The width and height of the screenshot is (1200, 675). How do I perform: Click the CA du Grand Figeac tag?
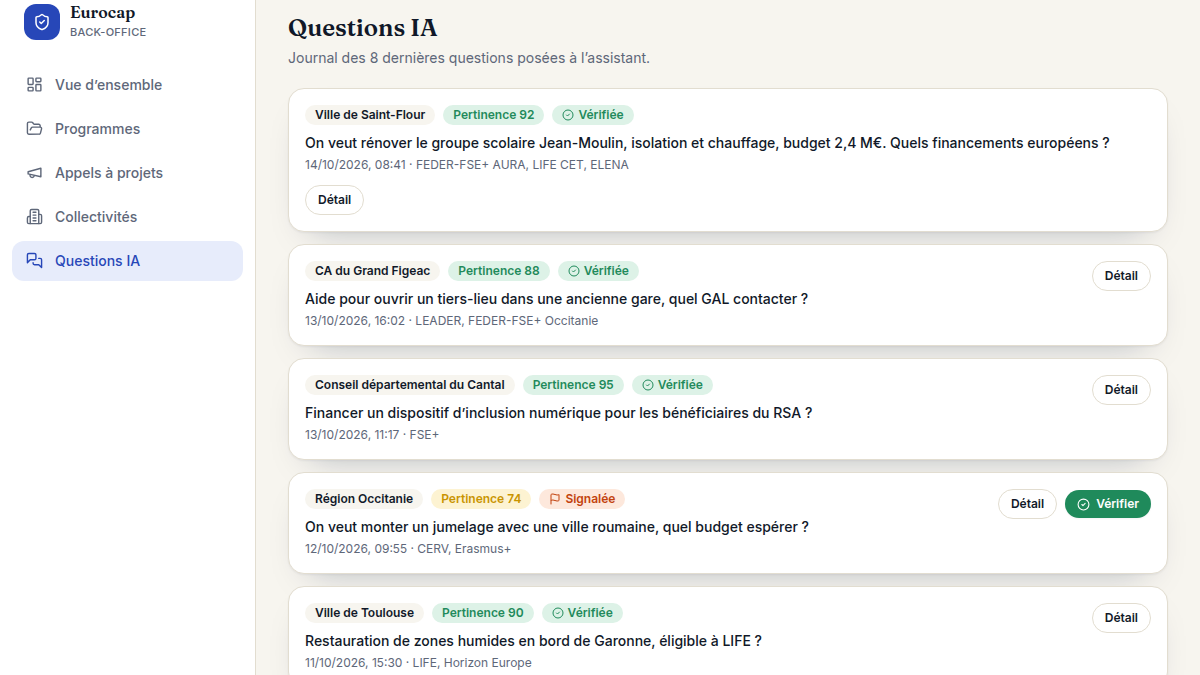click(x=373, y=271)
